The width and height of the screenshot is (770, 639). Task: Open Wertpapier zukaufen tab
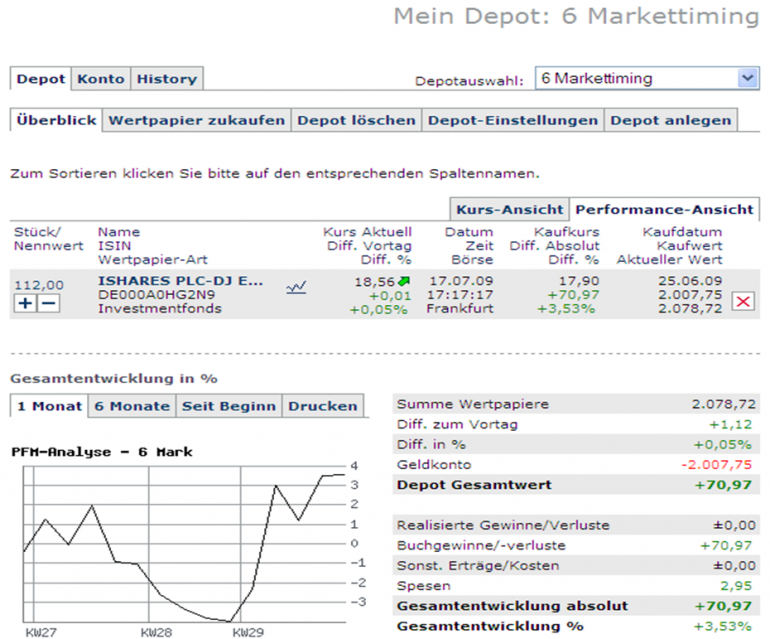[x=196, y=120]
